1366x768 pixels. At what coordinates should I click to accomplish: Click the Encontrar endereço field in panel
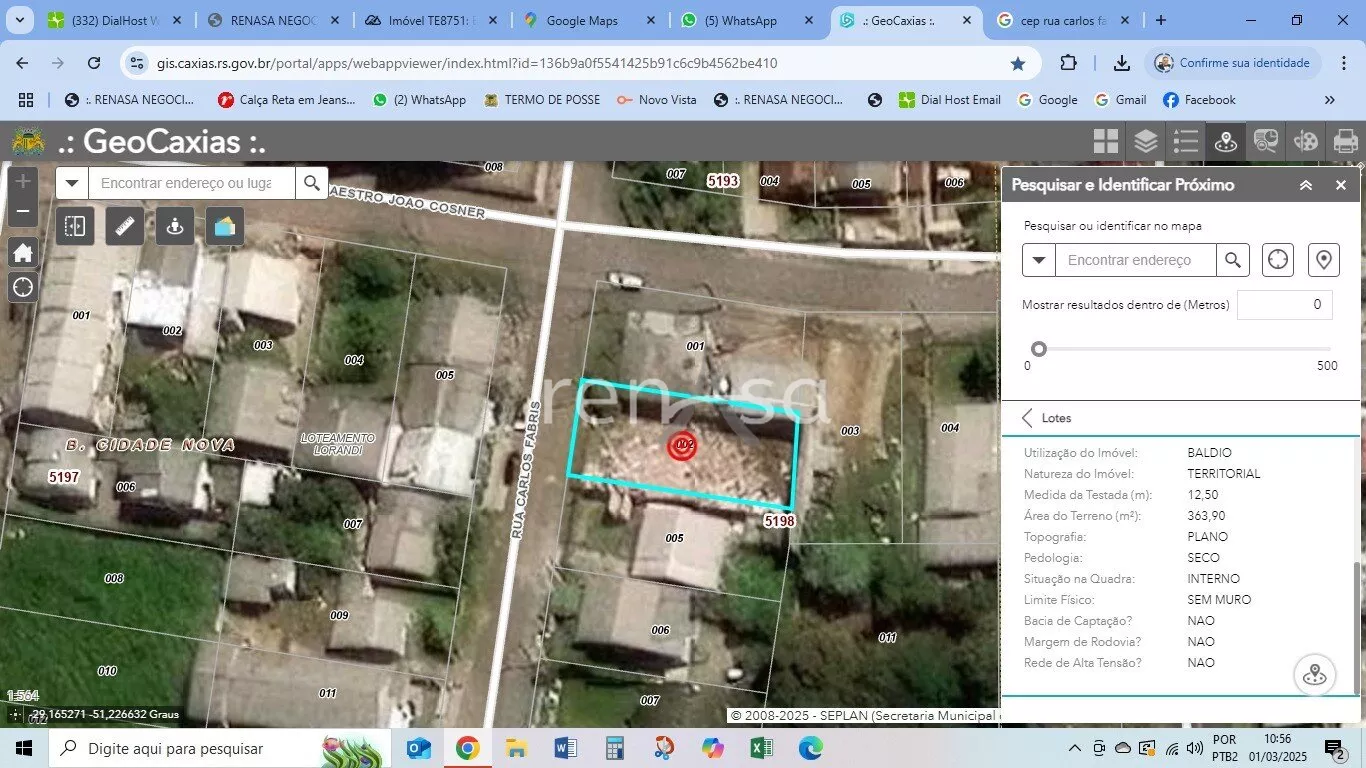[x=1135, y=260]
